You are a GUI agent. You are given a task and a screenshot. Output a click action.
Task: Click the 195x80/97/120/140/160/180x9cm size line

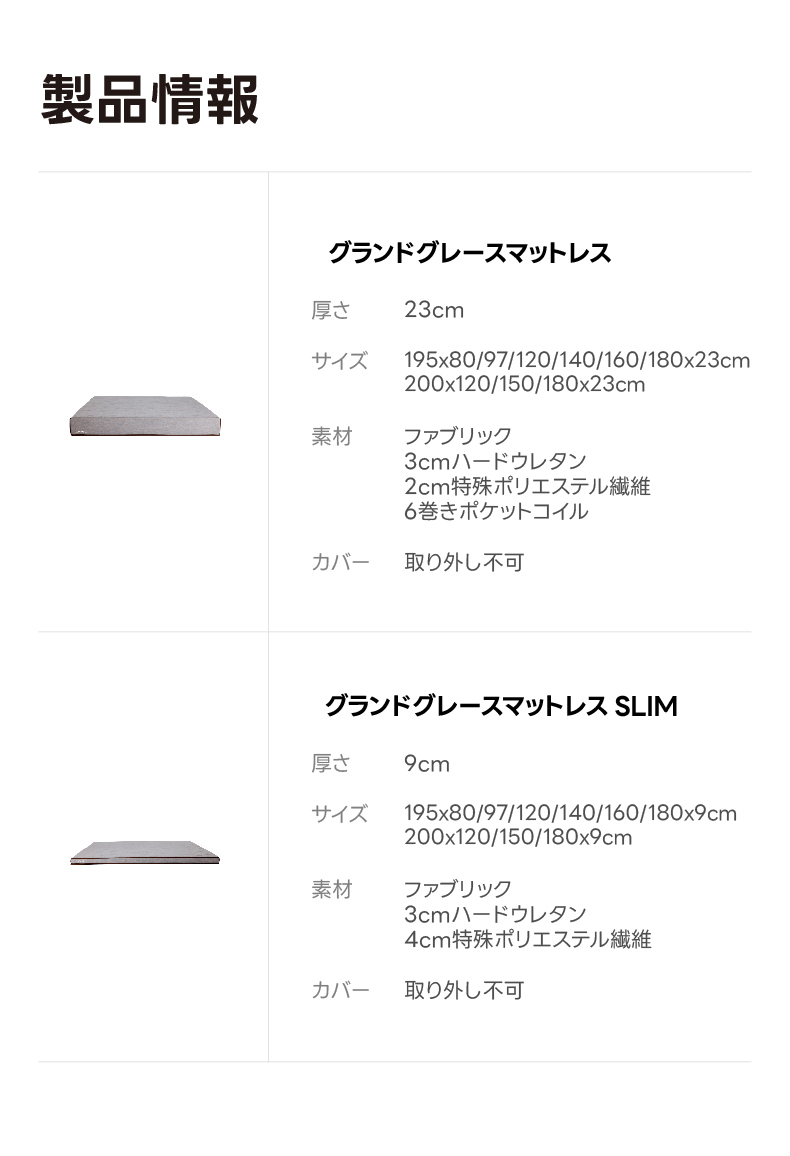(570, 813)
